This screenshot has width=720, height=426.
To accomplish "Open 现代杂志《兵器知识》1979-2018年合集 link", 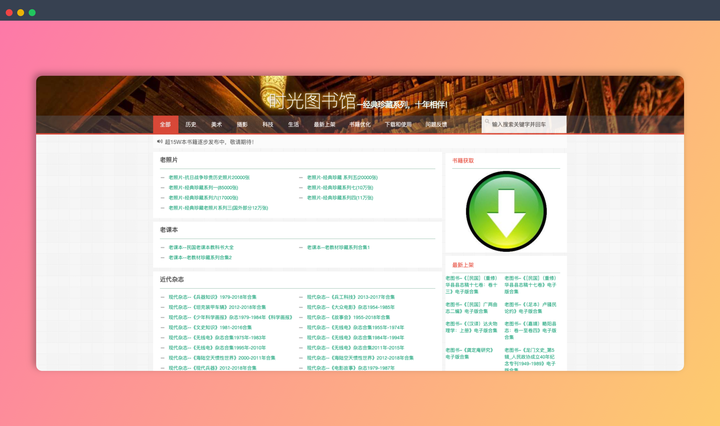I will coord(212,297).
